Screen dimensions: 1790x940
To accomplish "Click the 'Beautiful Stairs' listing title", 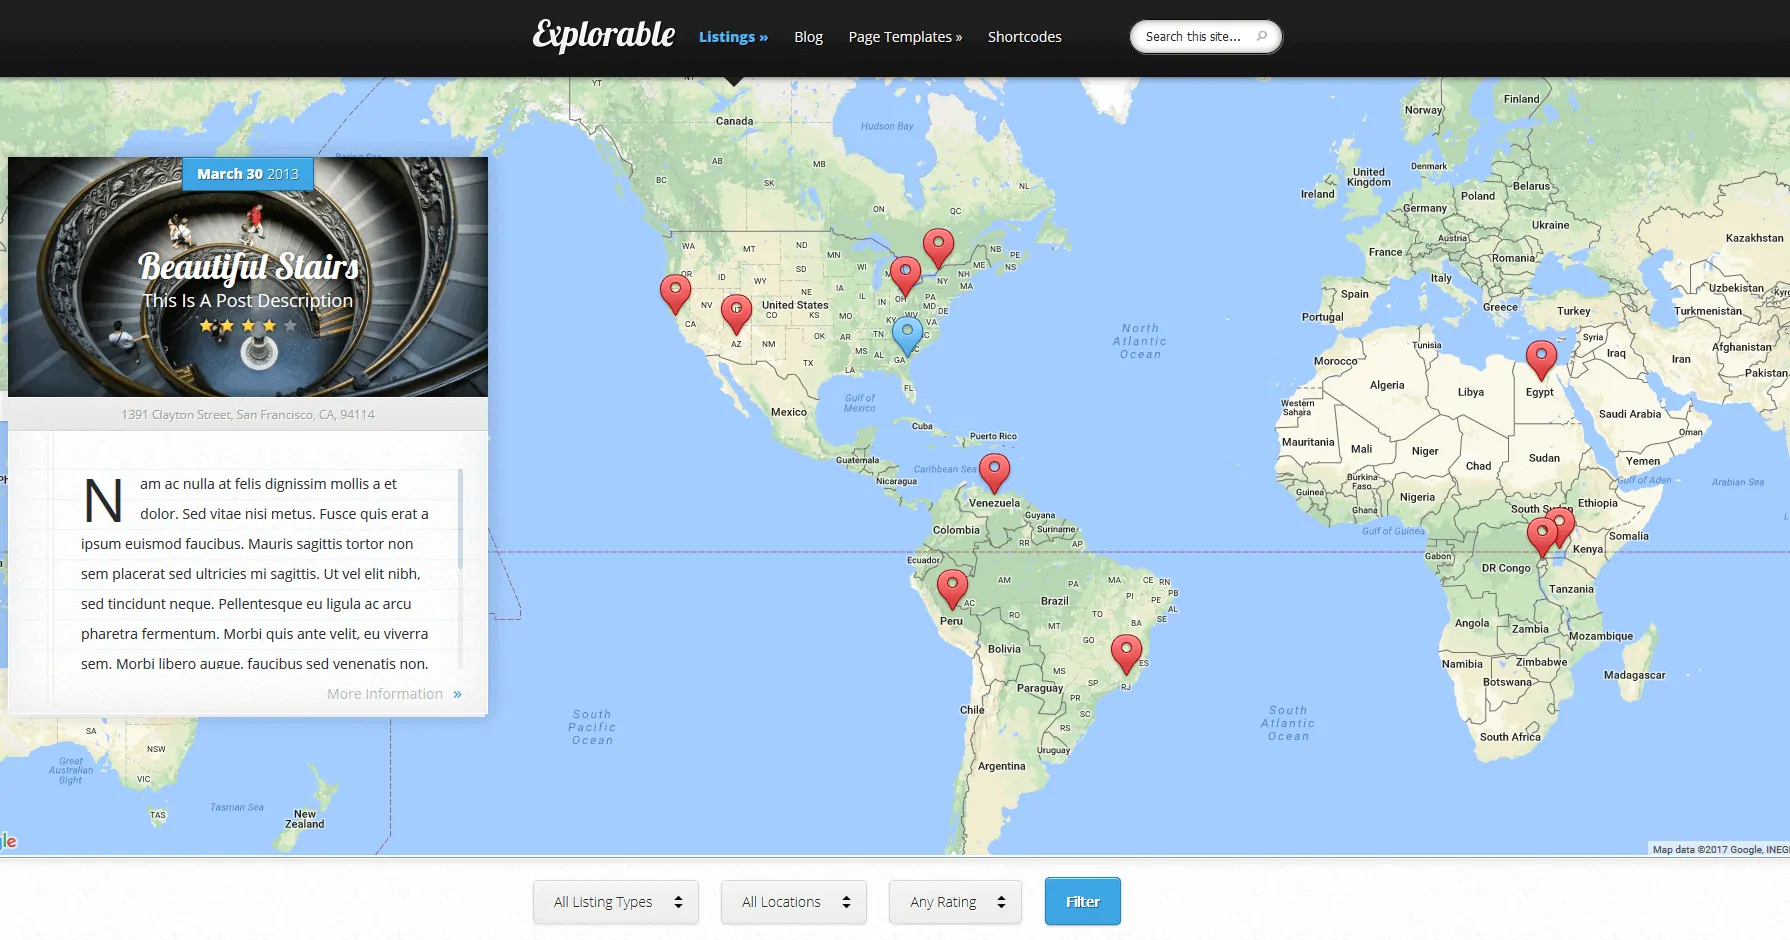I will (248, 267).
